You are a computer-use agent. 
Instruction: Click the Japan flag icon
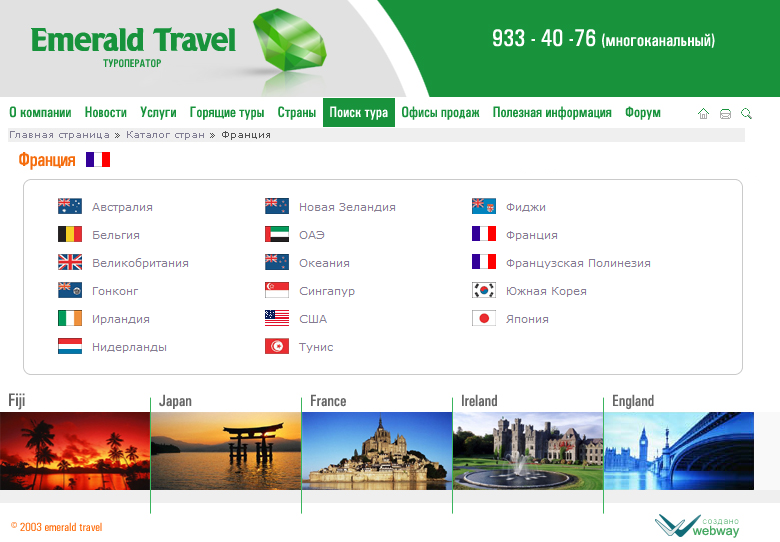[484, 318]
